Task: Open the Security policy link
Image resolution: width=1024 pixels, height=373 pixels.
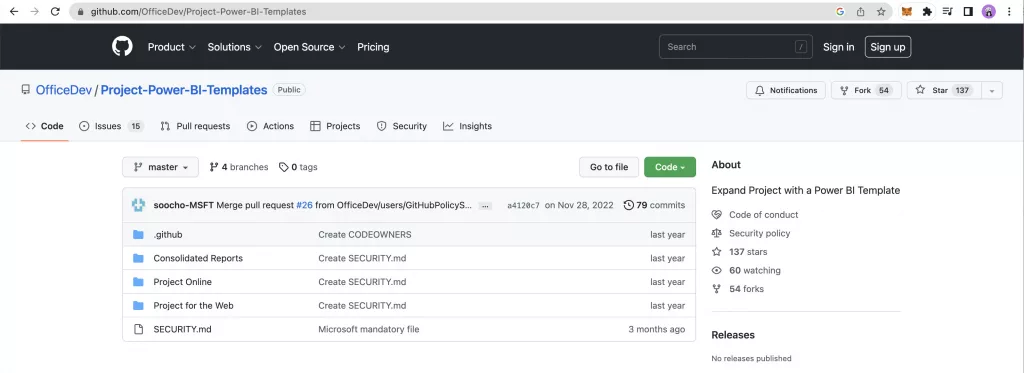Action: (x=760, y=233)
